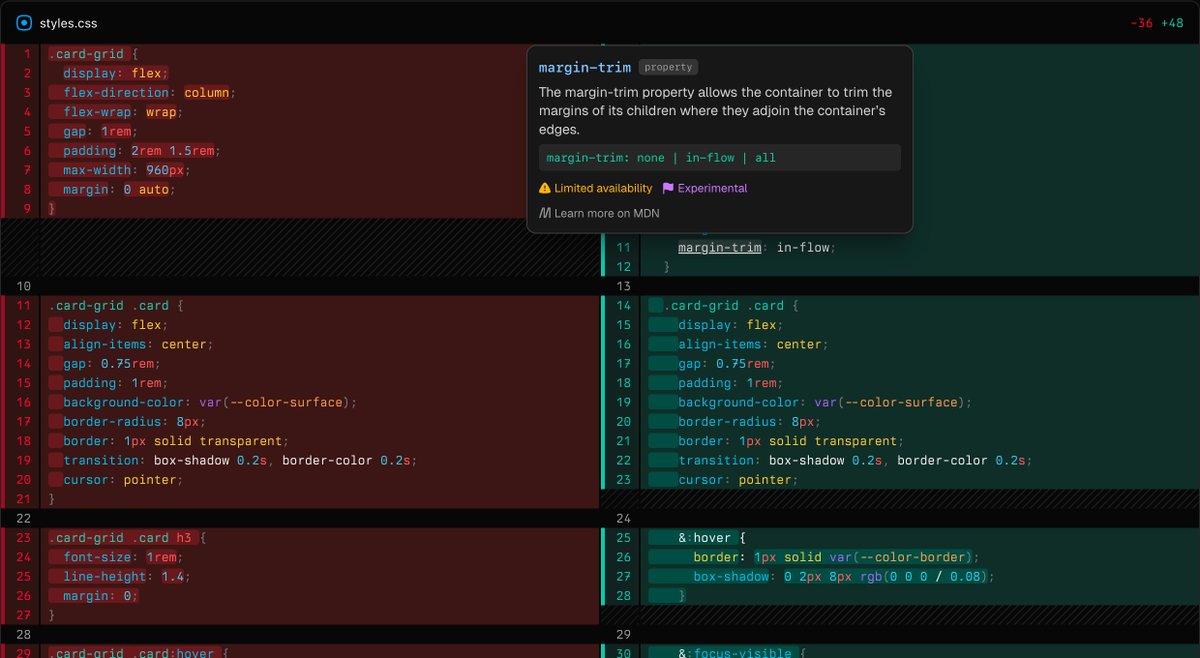Click the removed line flex-direction: column;

(x=148, y=92)
